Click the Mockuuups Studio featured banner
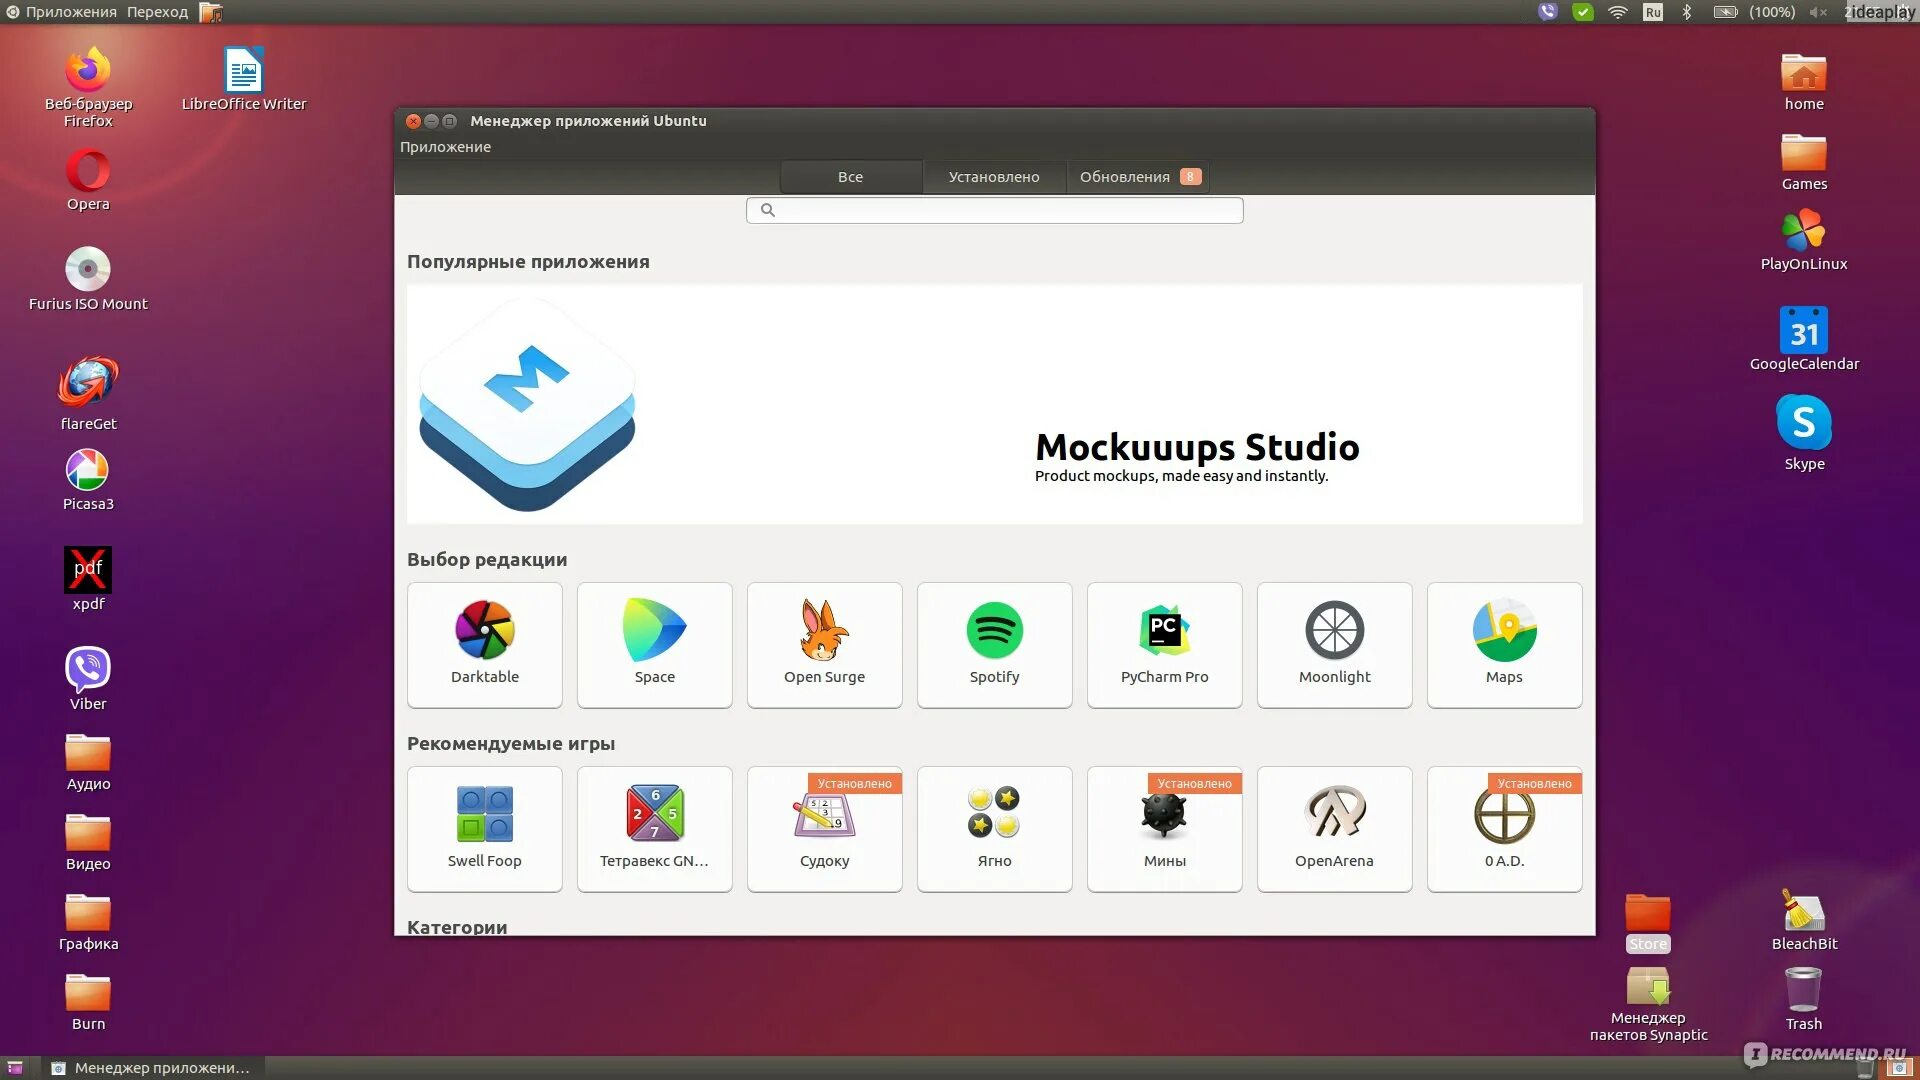This screenshot has width=1920, height=1080. click(994, 404)
